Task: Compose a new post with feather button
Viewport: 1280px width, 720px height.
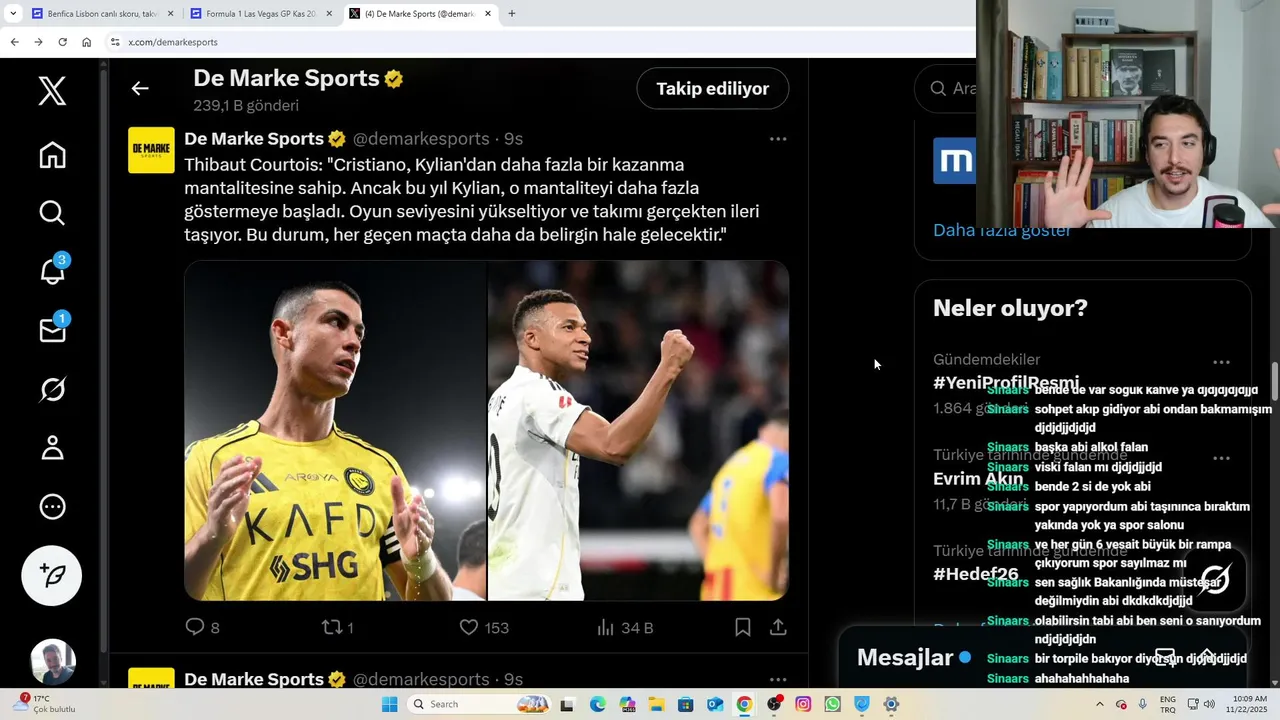Action: click(52, 575)
